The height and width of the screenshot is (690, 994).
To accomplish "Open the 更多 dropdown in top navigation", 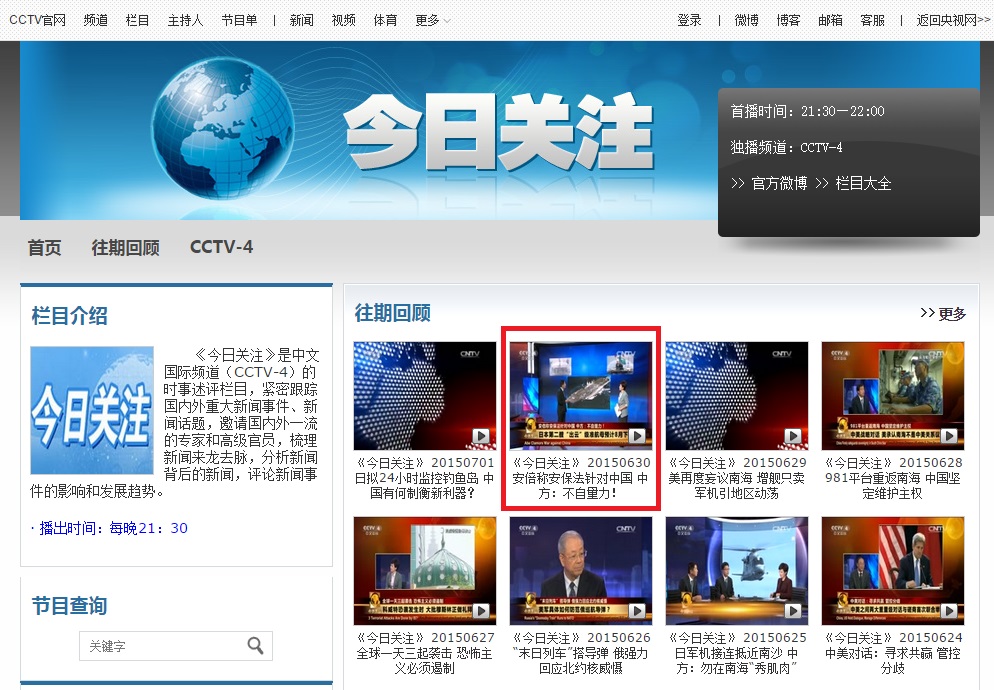I will pyautogui.click(x=429, y=19).
